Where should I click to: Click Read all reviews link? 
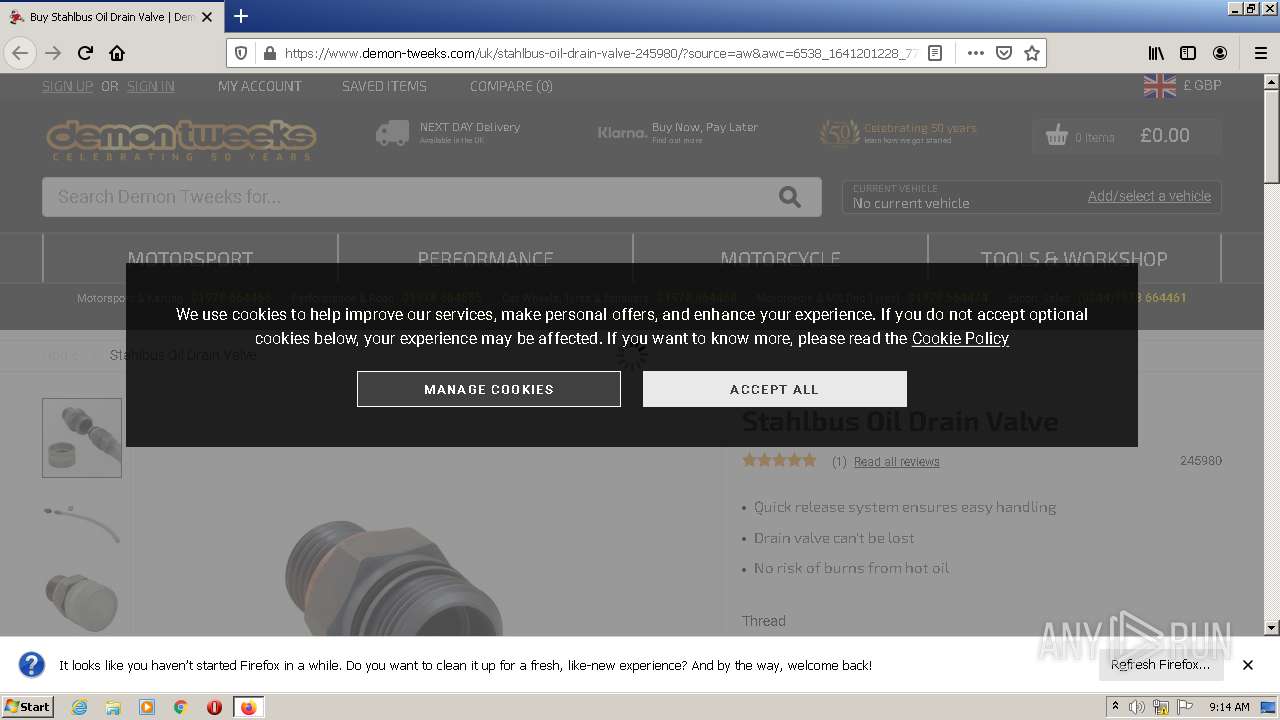896,462
